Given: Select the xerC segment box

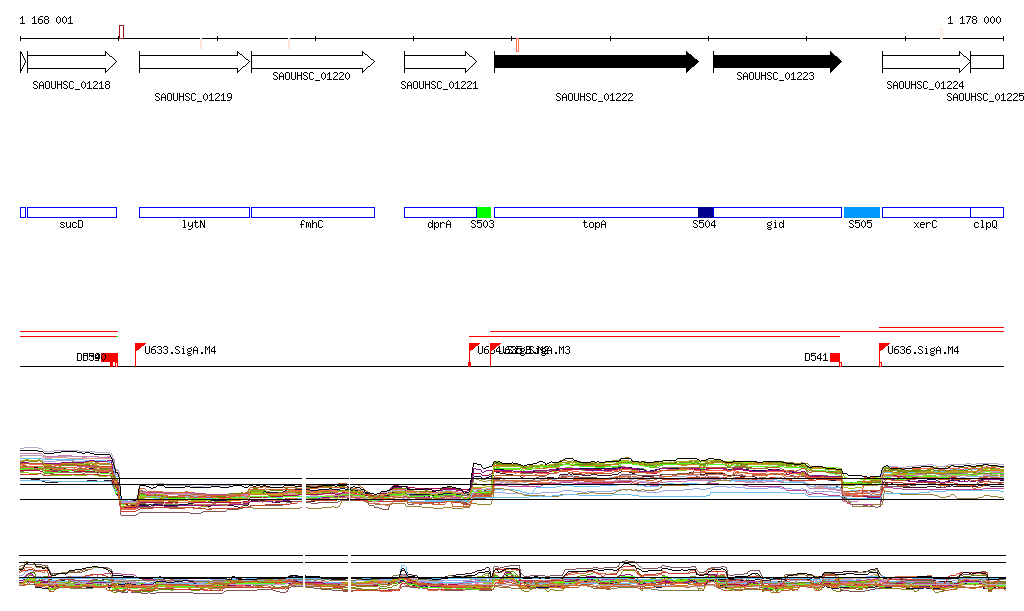Looking at the screenshot, I should point(925,212).
